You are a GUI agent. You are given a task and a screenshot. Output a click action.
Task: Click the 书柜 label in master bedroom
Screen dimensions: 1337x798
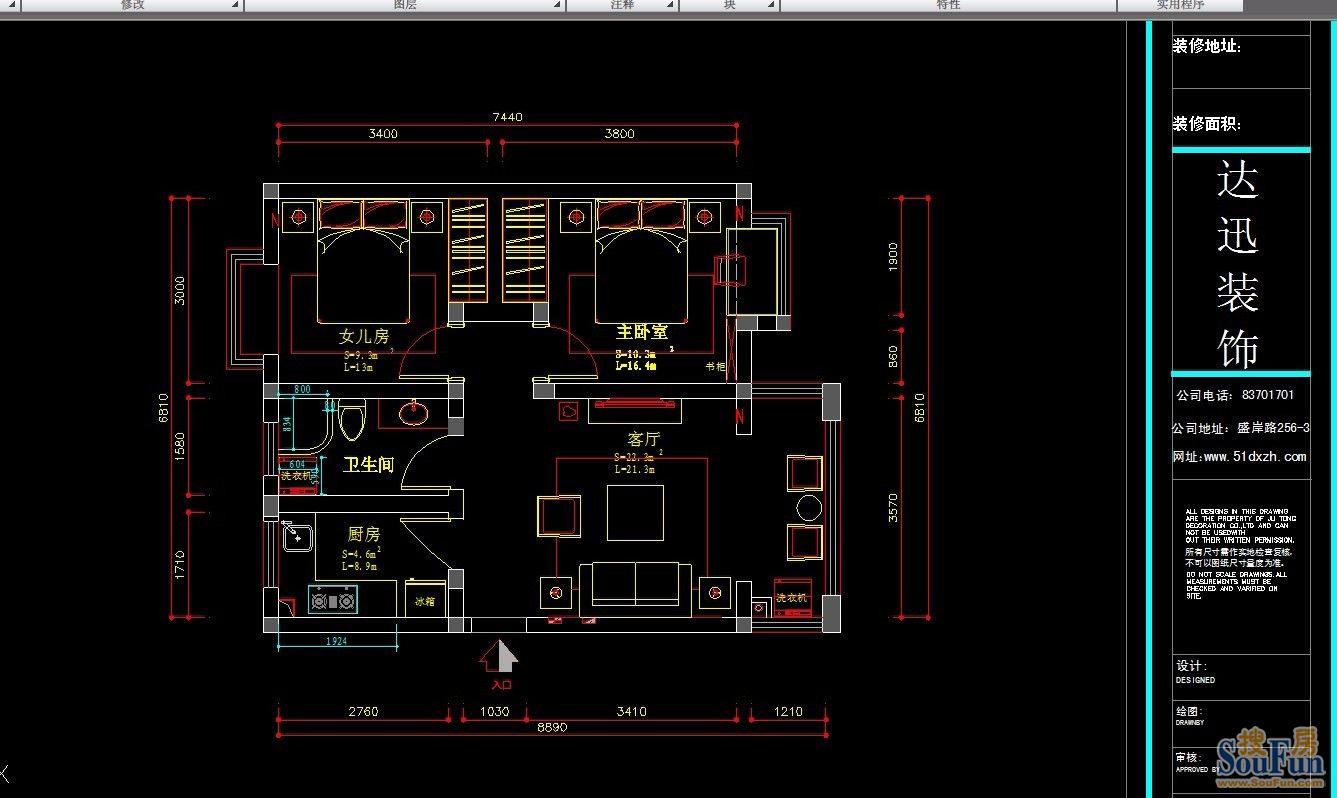point(715,367)
